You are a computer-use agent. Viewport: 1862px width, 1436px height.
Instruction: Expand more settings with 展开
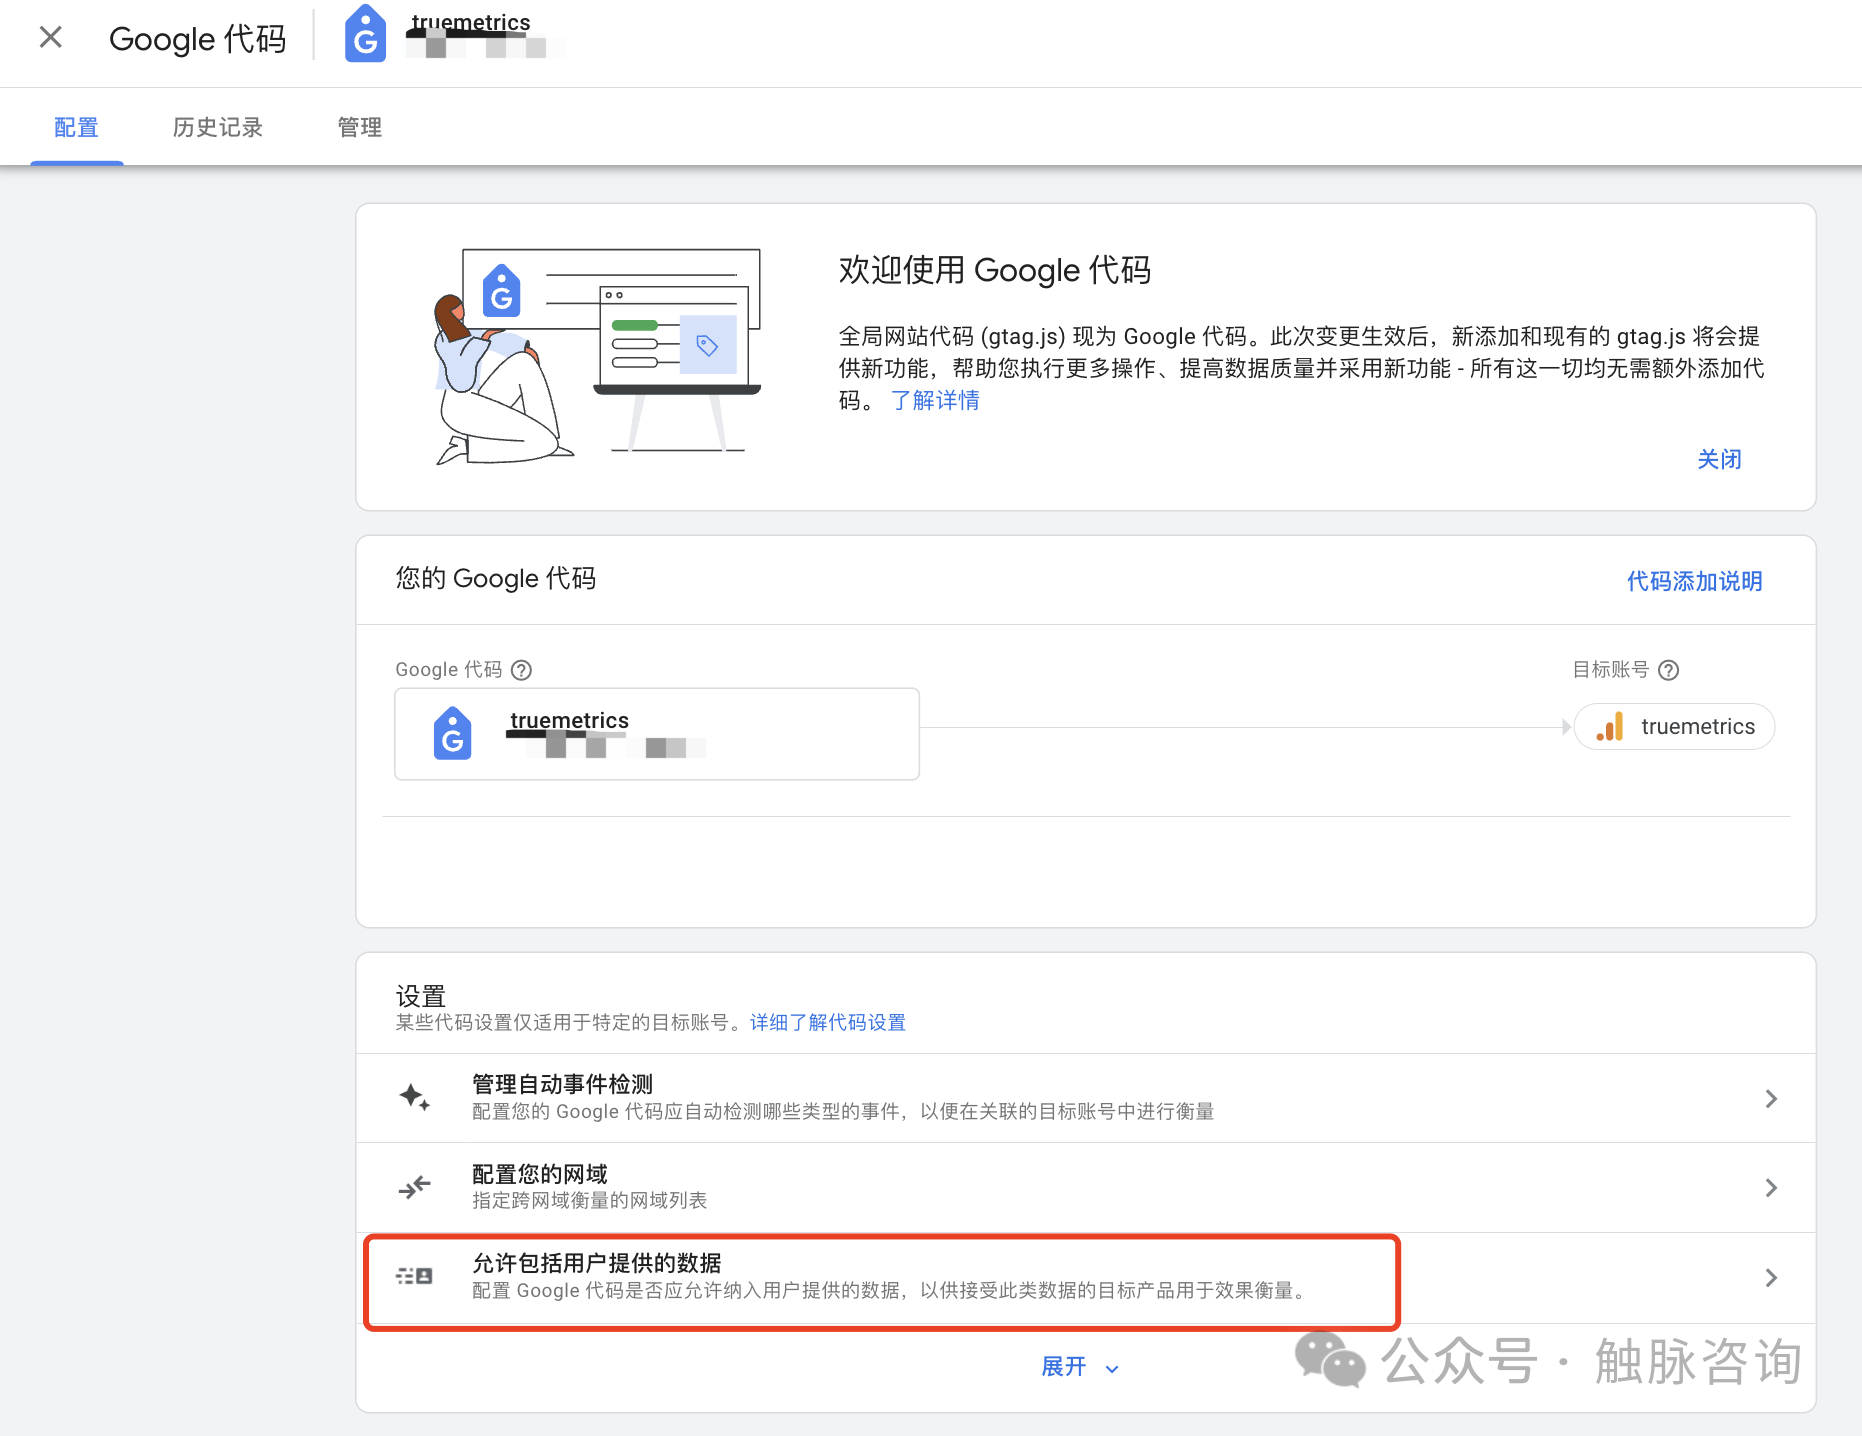[1080, 1367]
